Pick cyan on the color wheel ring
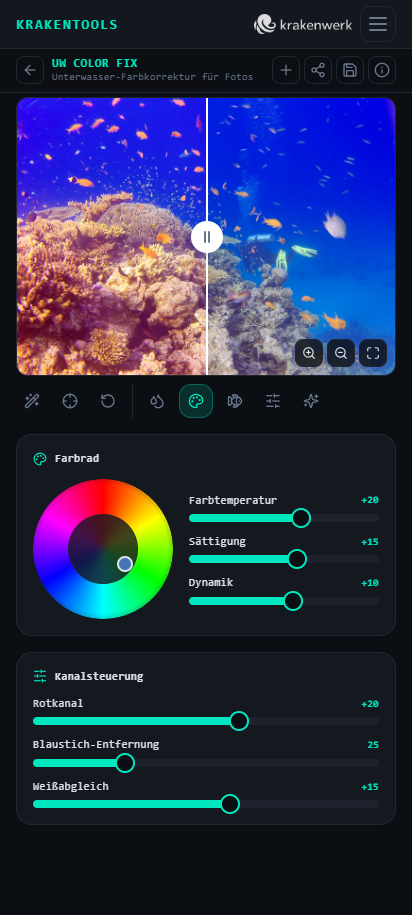The height and width of the screenshot is (915, 412). click(x=103, y=602)
